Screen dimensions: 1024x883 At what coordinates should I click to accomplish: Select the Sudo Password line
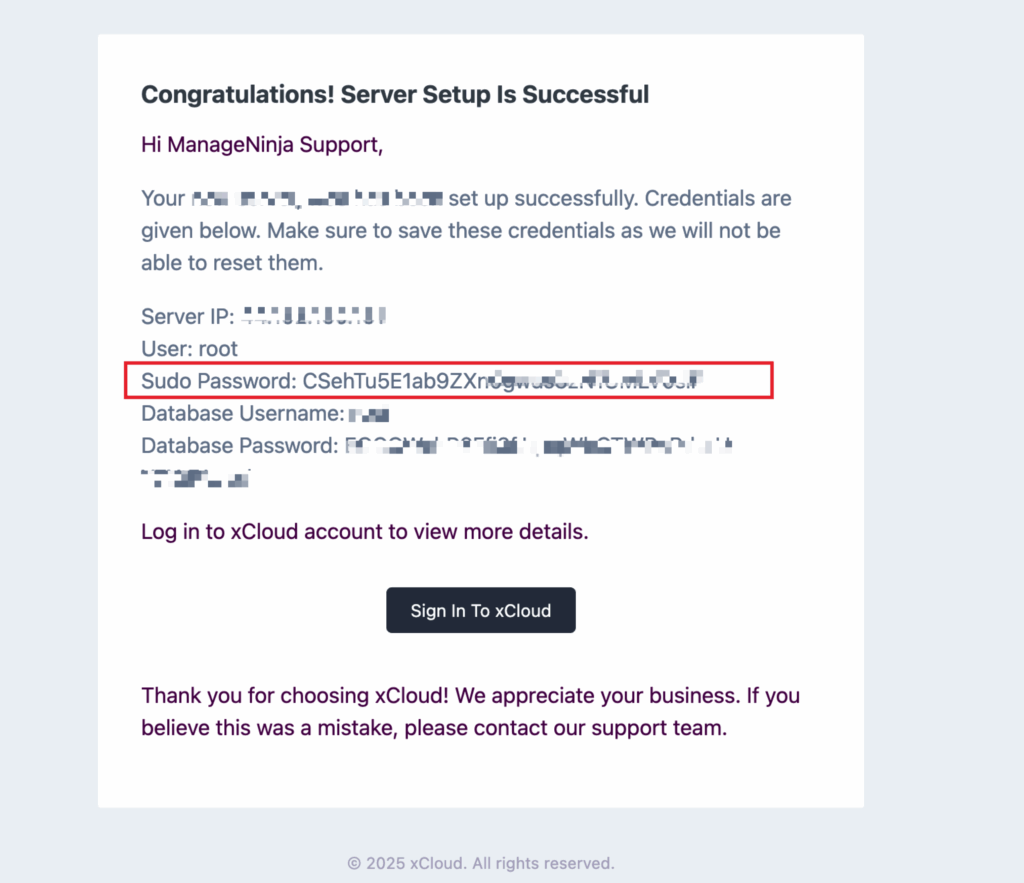click(449, 380)
